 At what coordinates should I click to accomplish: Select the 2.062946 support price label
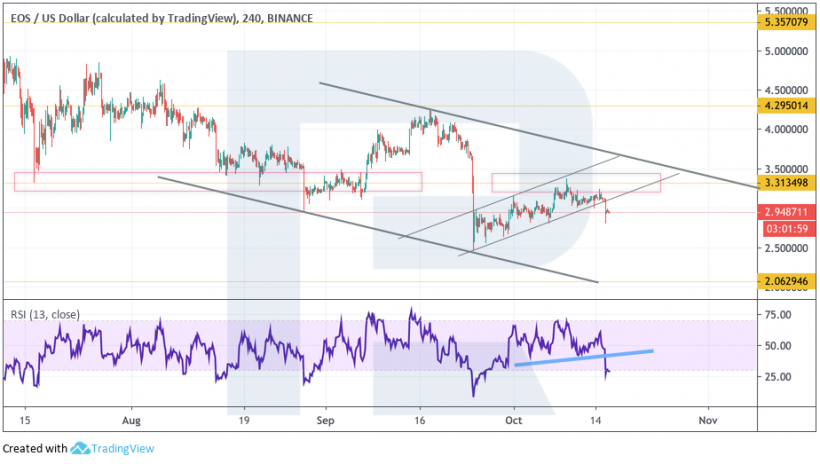click(x=786, y=282)
